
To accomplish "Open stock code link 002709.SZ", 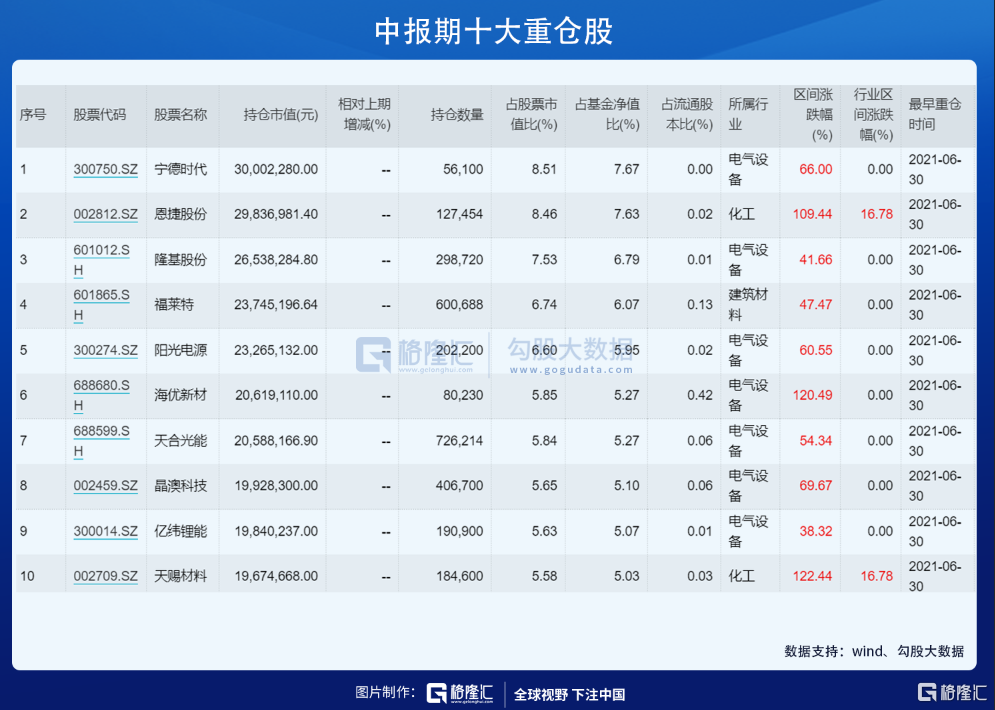I will tap(105, 576).
